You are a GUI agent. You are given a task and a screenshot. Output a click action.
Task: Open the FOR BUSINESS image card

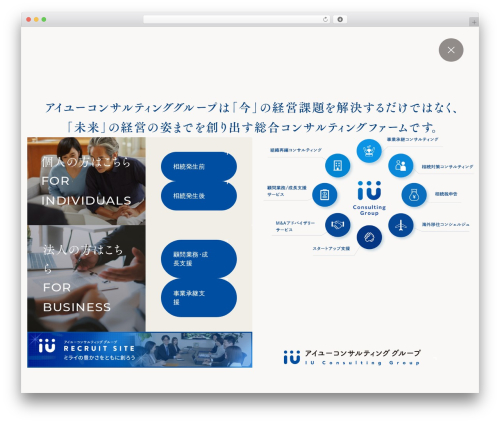click(86, 278)
